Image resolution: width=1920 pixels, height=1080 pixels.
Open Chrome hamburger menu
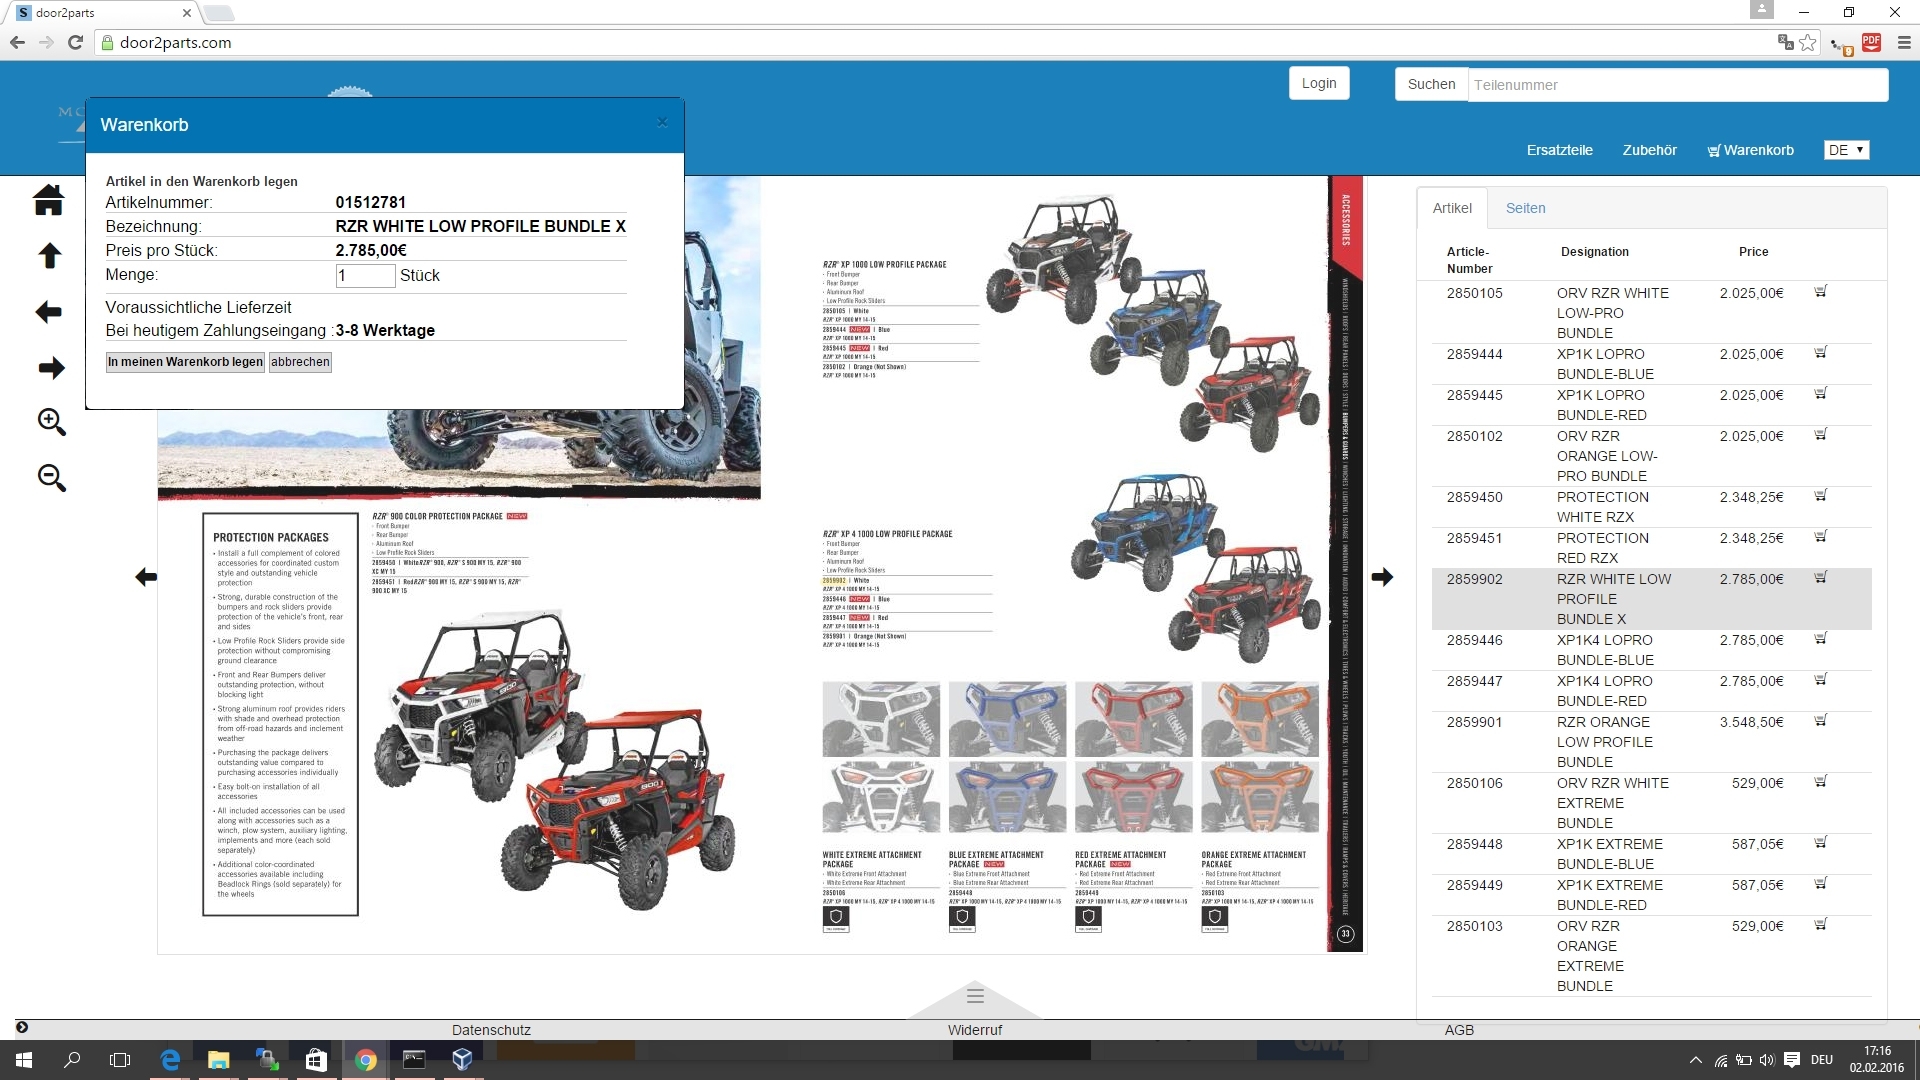tap(1904, 43)
